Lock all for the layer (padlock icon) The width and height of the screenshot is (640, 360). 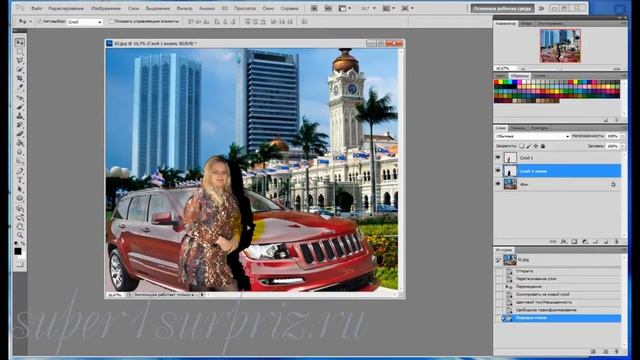pos(543,146)
